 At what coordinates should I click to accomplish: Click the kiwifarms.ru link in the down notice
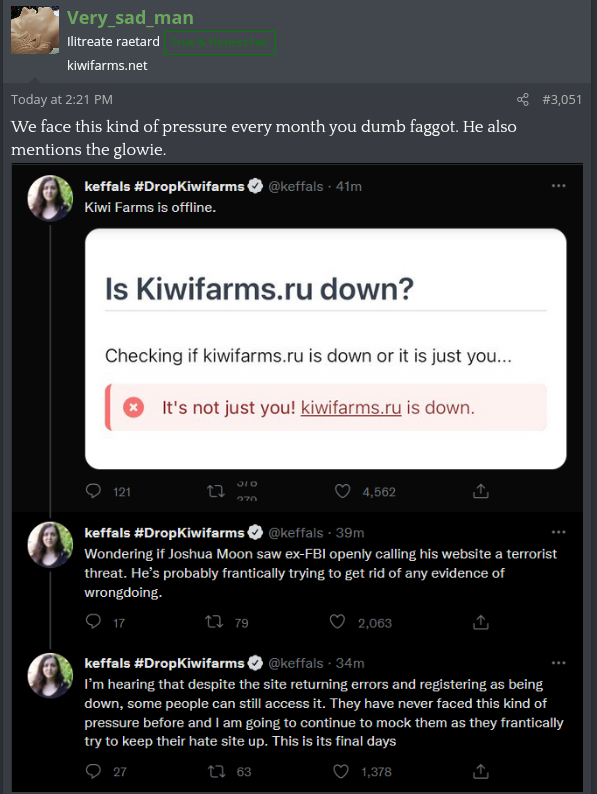pyautogui.click(x=351, y=408)
